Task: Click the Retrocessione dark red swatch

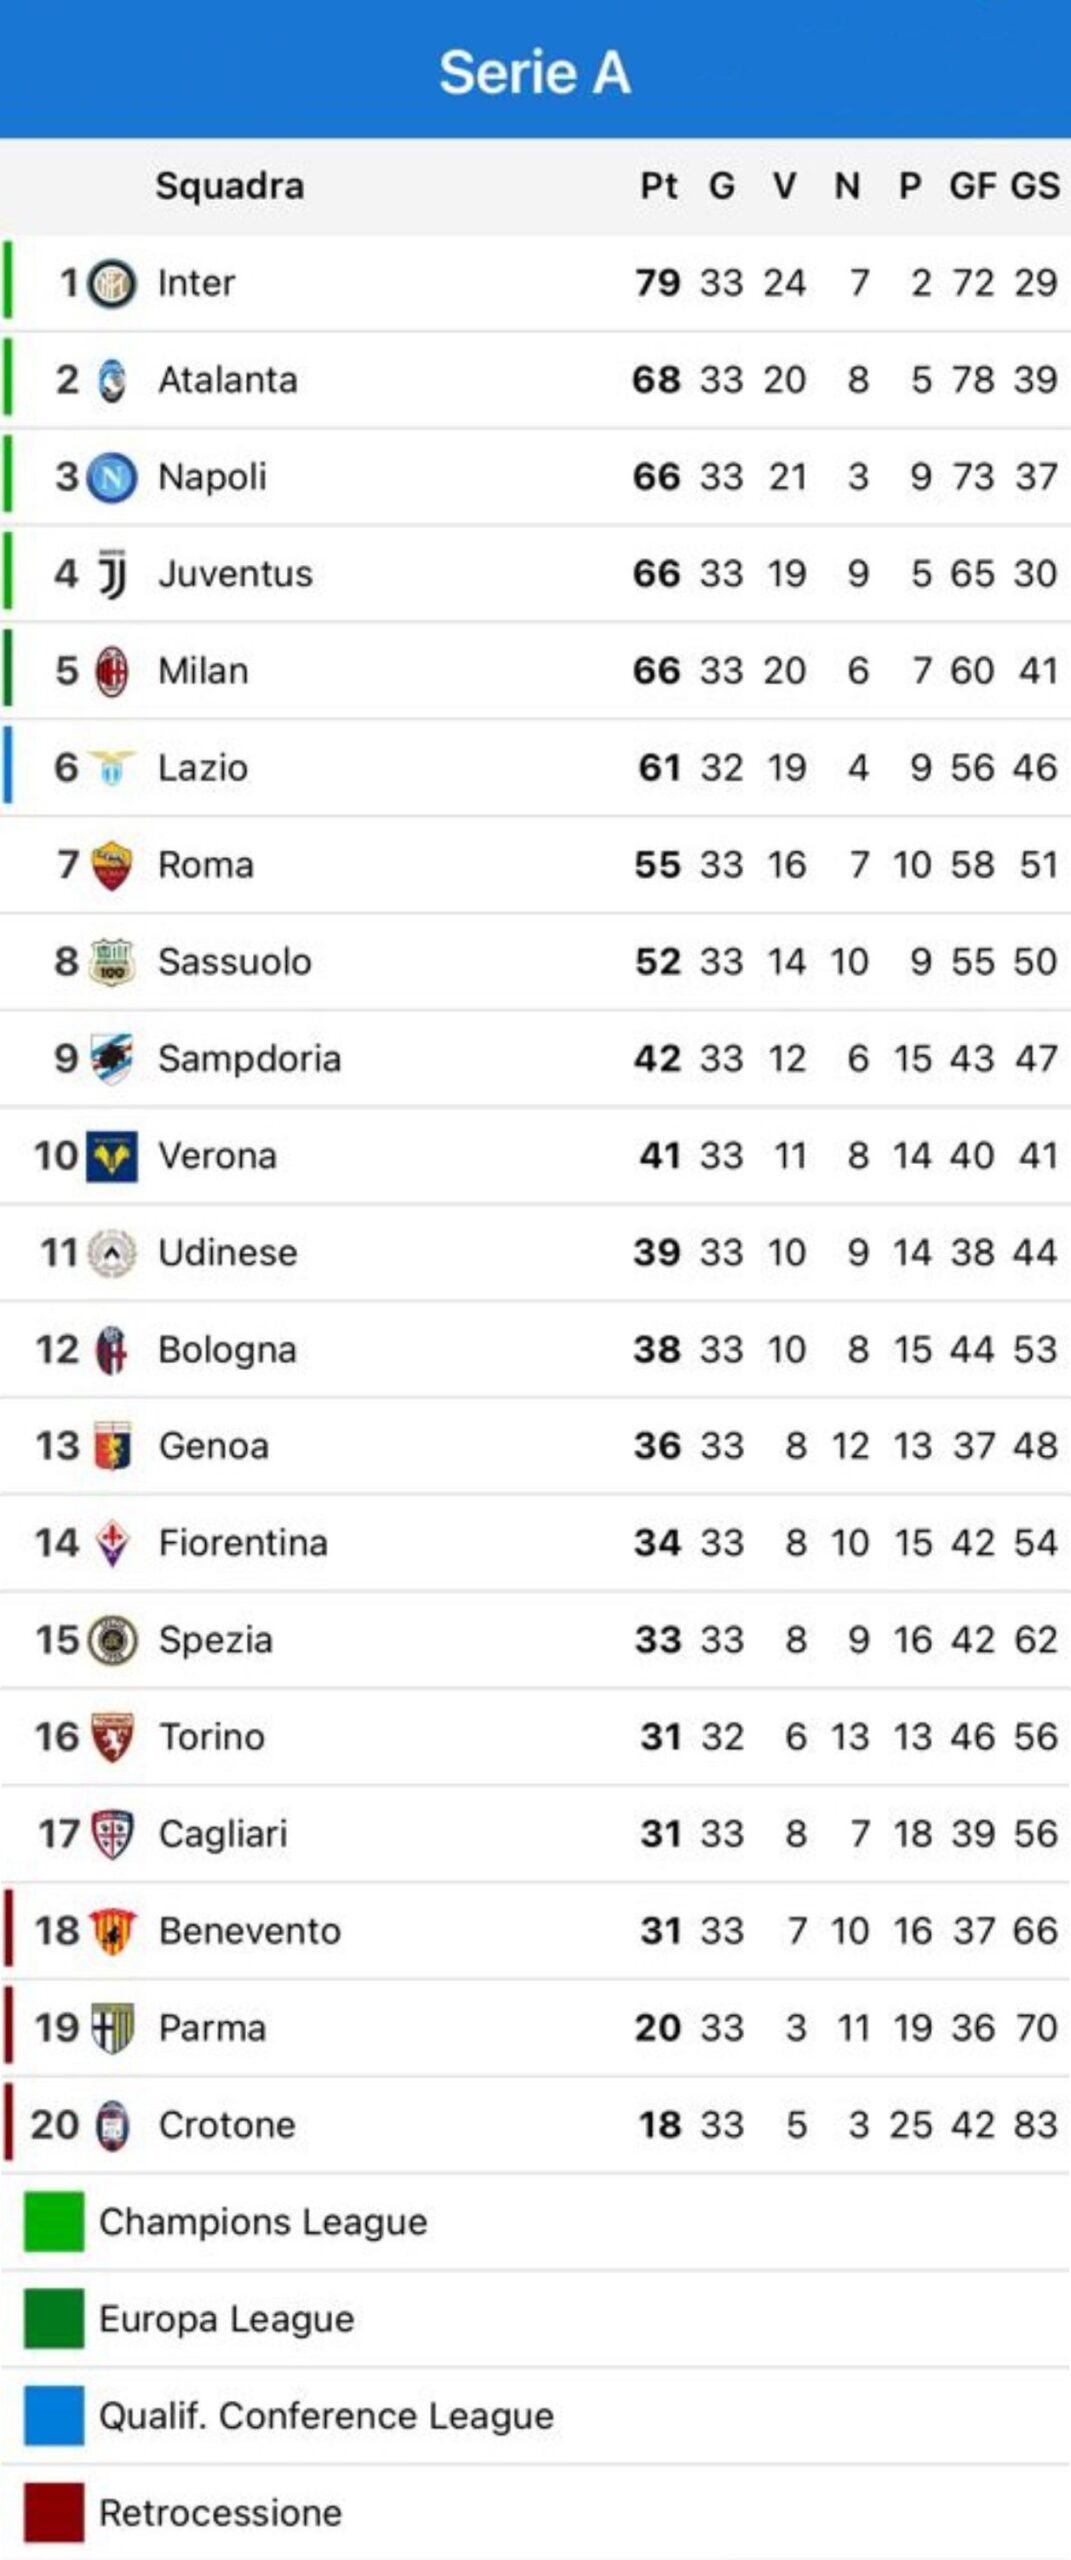Action: 54,2512
